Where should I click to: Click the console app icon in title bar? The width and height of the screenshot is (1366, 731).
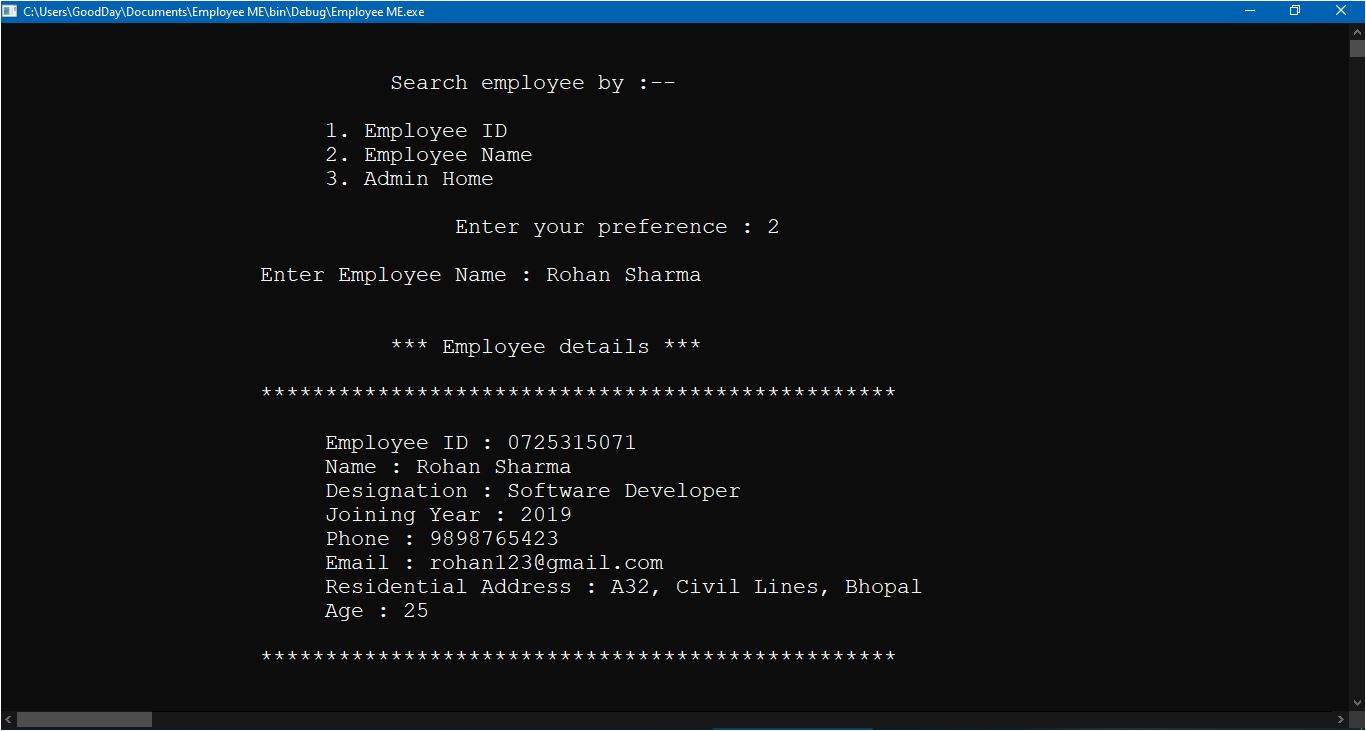tap(10, 11)
